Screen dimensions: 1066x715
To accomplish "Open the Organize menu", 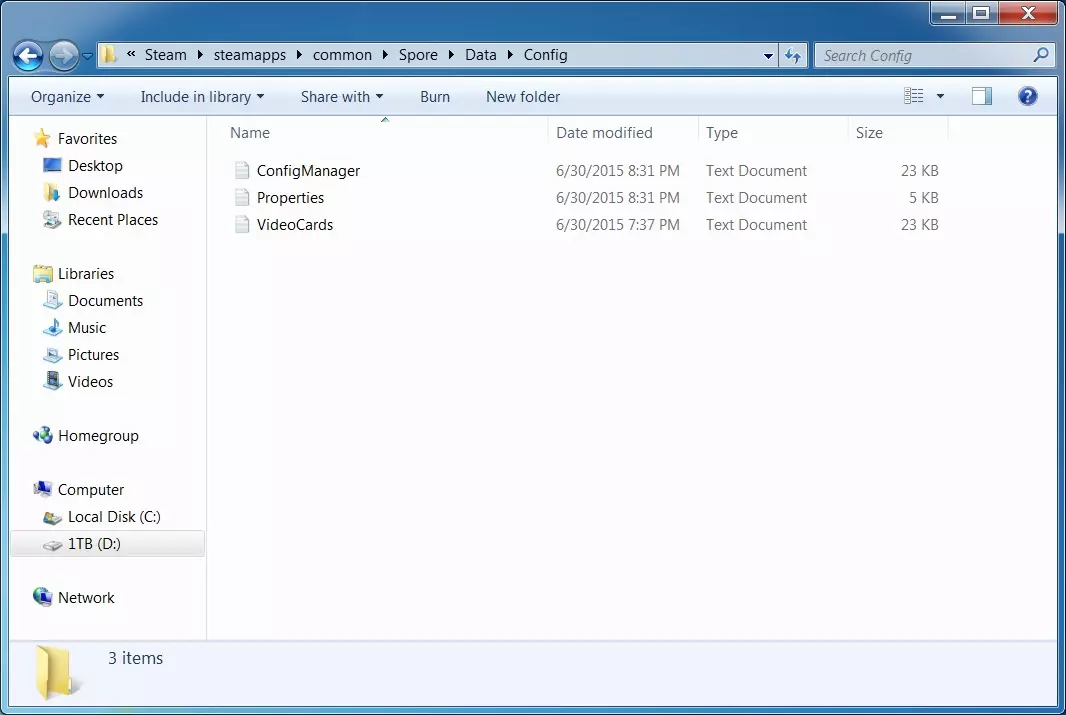I will click(67, 97).
